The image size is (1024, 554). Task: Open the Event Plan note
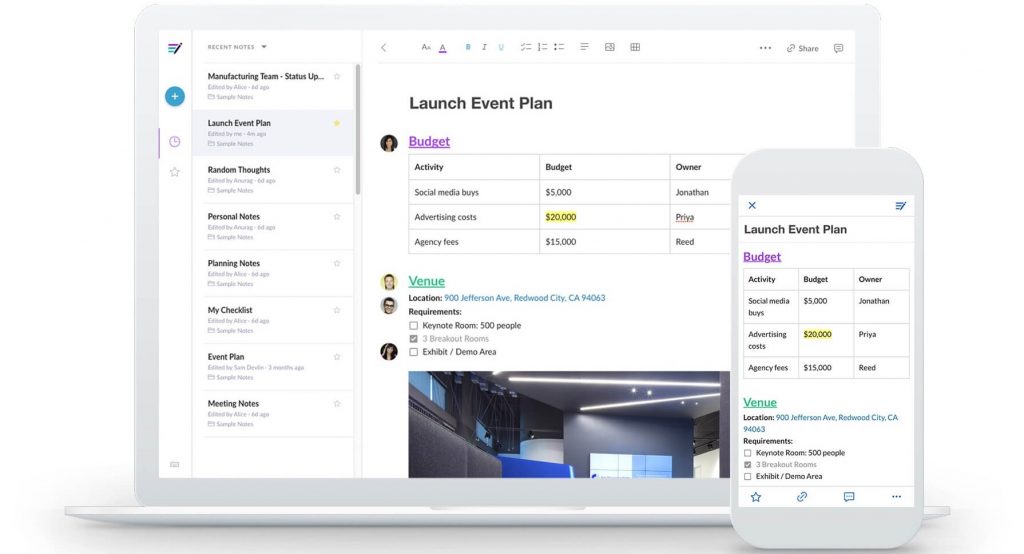point(273,367)
